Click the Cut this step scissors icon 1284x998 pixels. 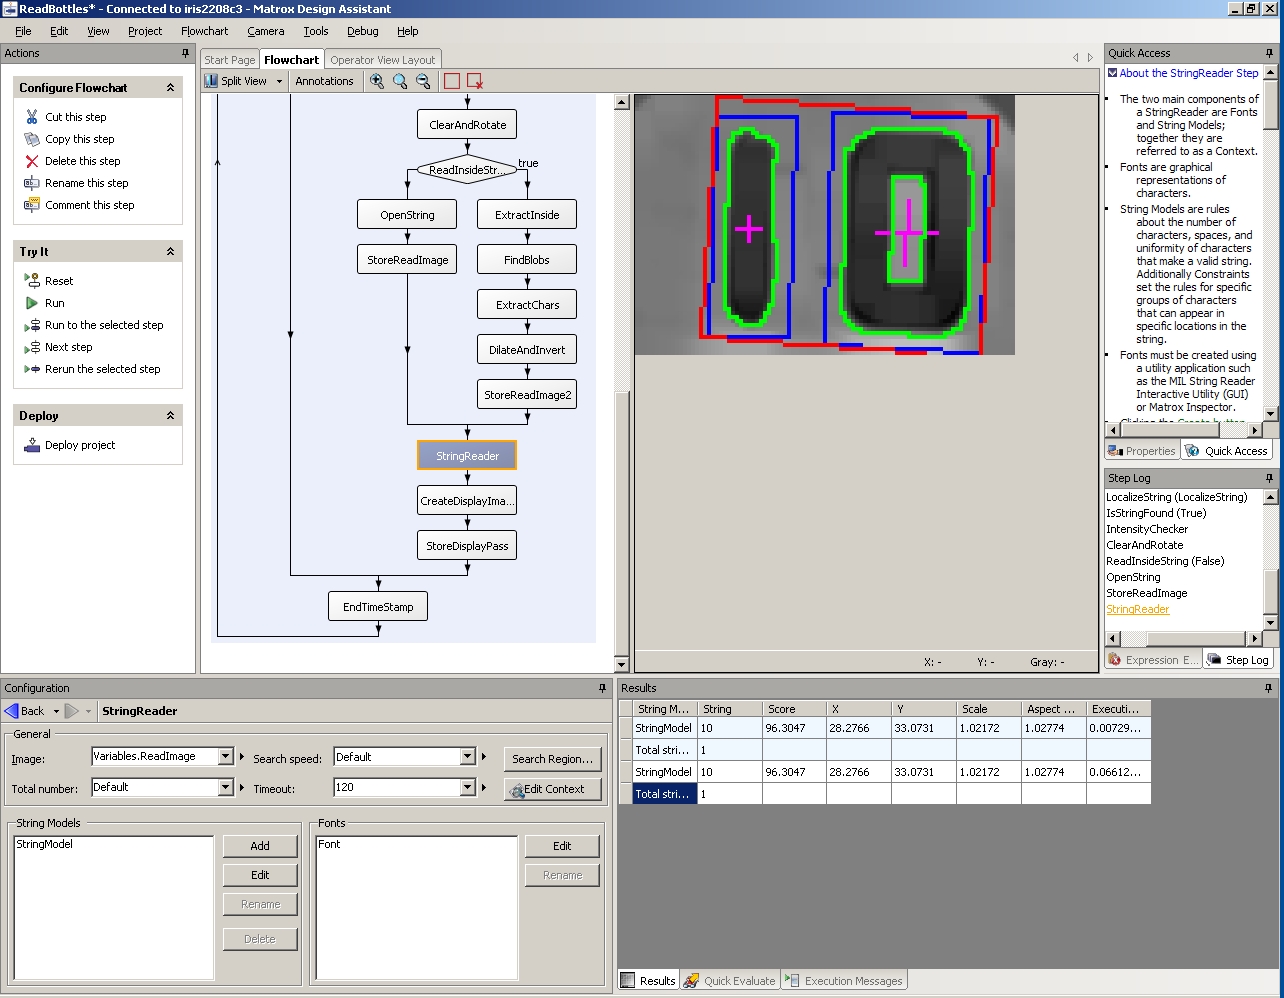coord(31,116)
